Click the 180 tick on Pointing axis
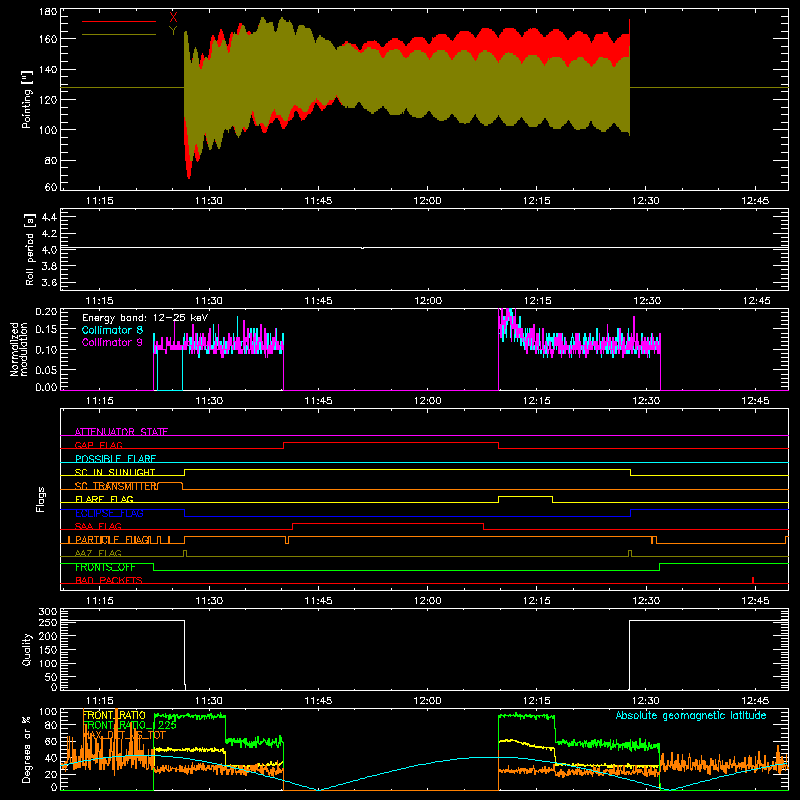 tap(48, 11)
